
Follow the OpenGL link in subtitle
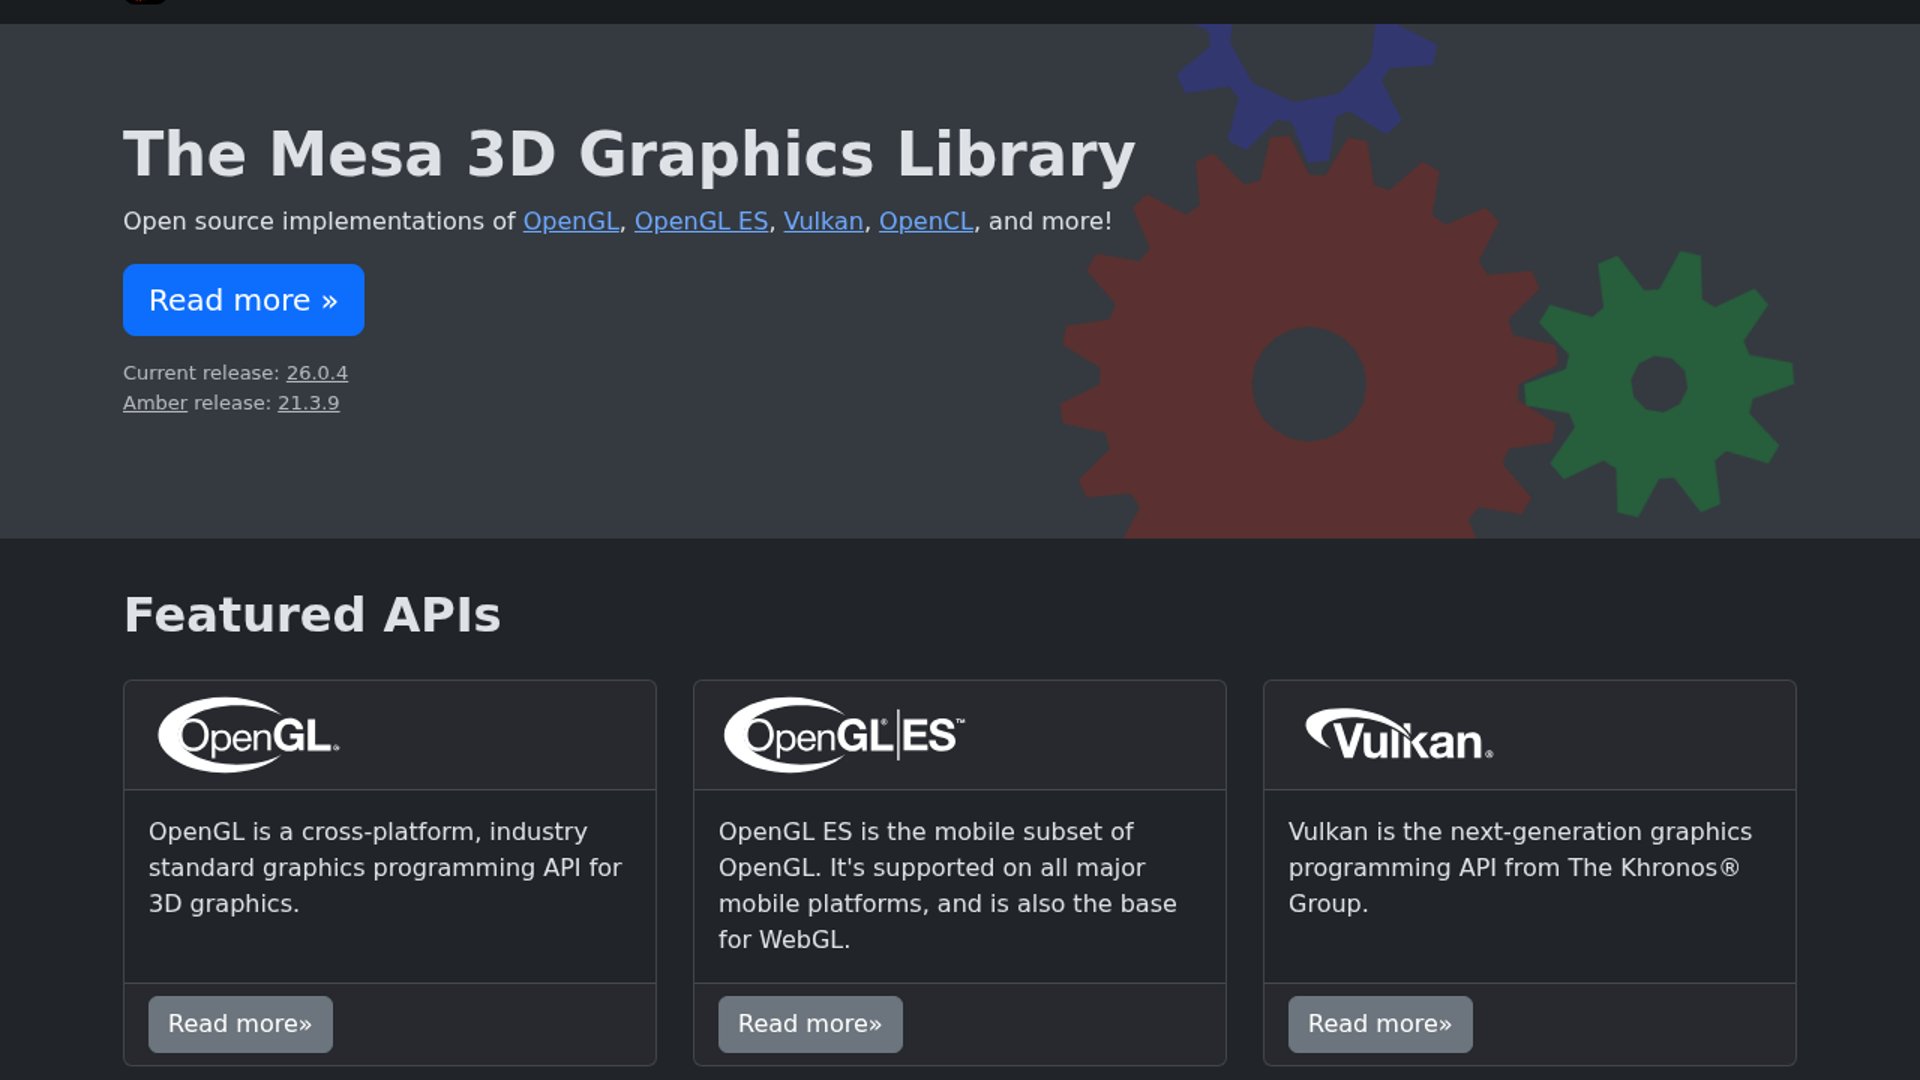click(x=571, y=221)
